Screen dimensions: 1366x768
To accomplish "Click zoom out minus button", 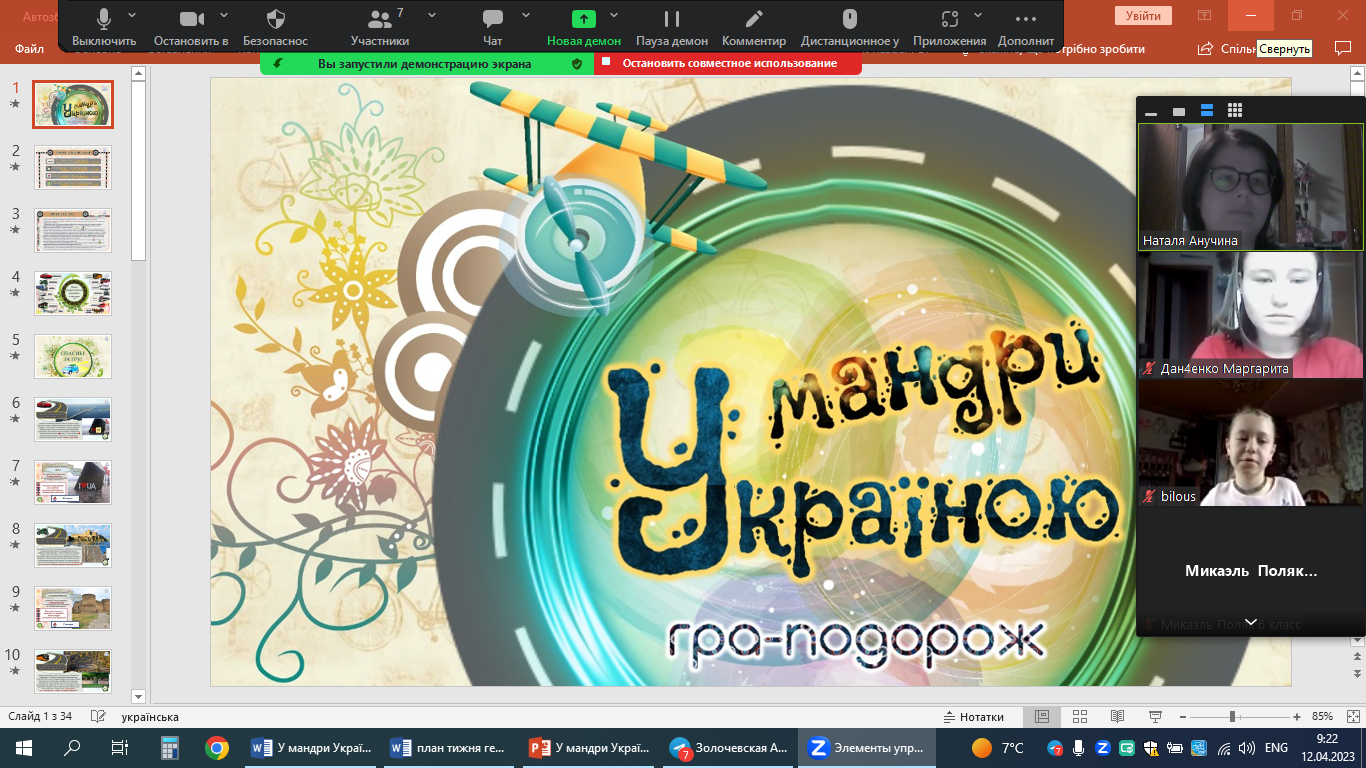I will click(x=1185, y=717).
